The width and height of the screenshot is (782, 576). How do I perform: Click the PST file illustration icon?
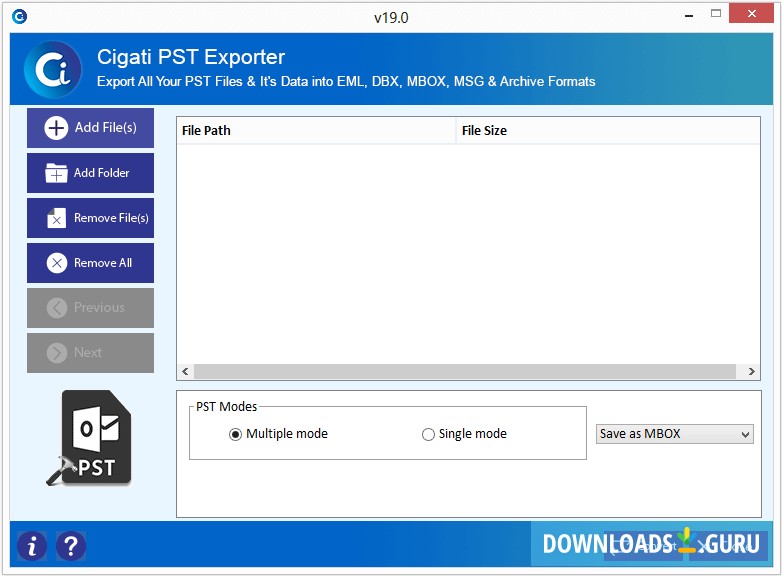pos(90,438)
